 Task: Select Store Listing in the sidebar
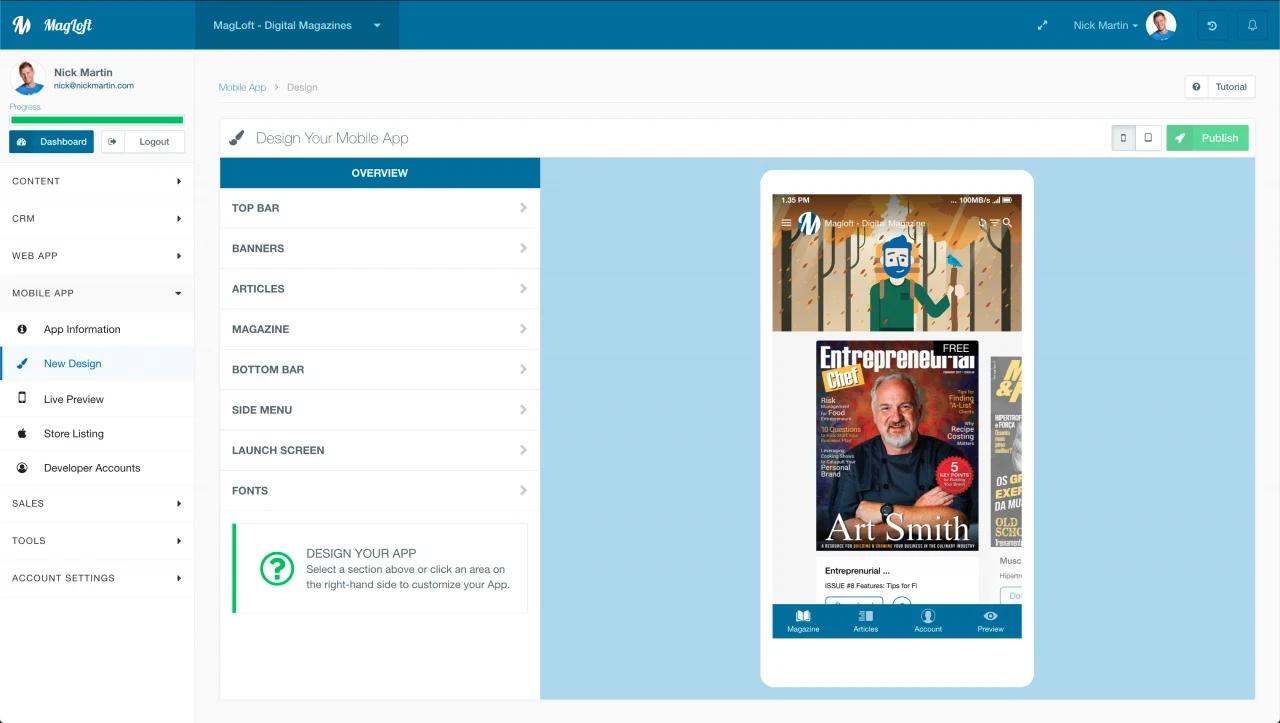tap(74, 433)
